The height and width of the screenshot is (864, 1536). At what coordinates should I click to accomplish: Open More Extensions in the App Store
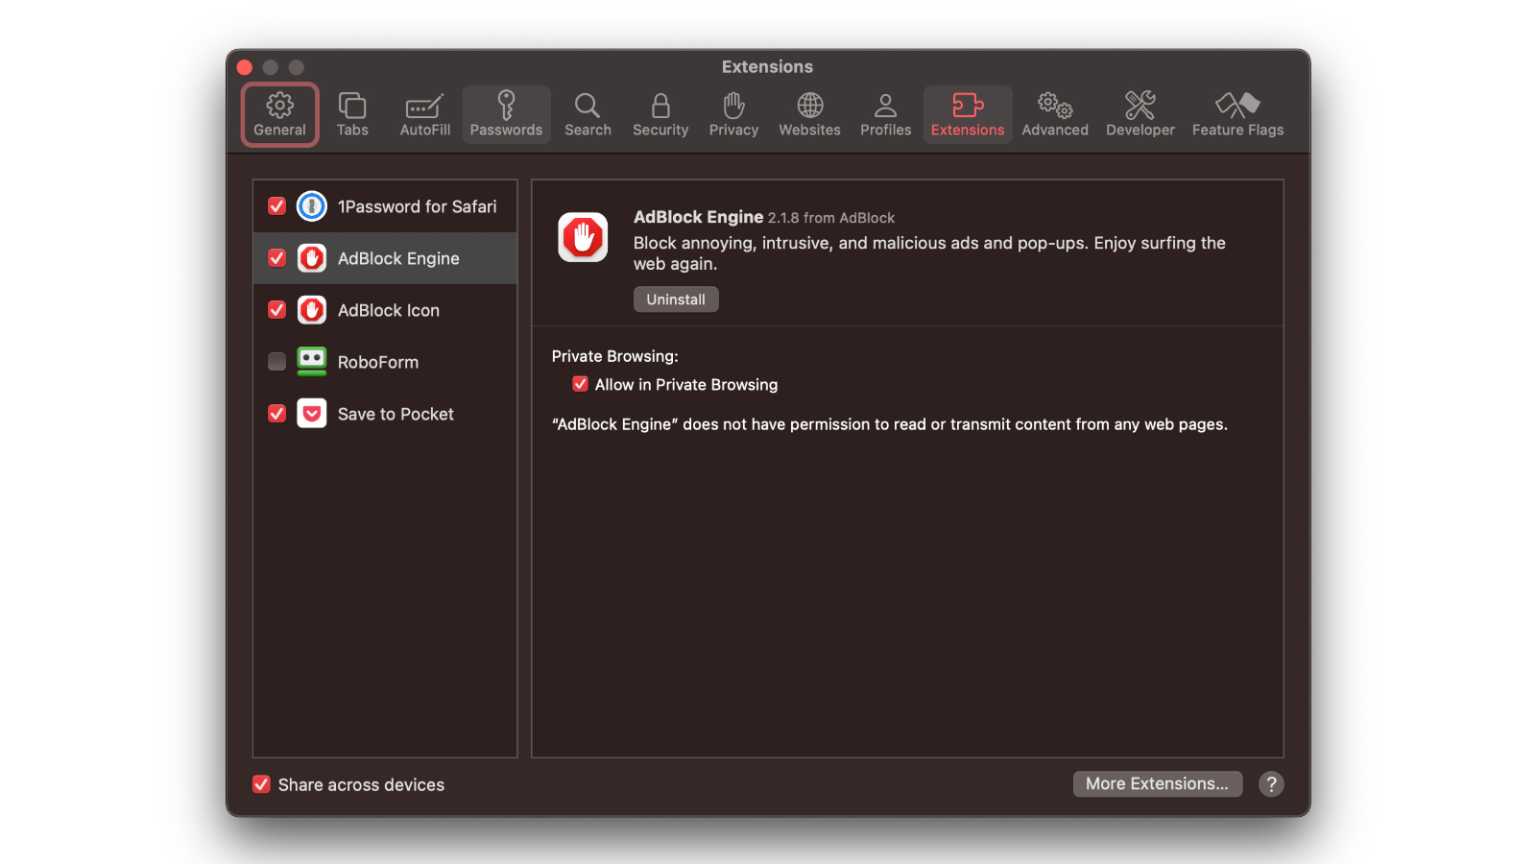tap(1156, 783)
